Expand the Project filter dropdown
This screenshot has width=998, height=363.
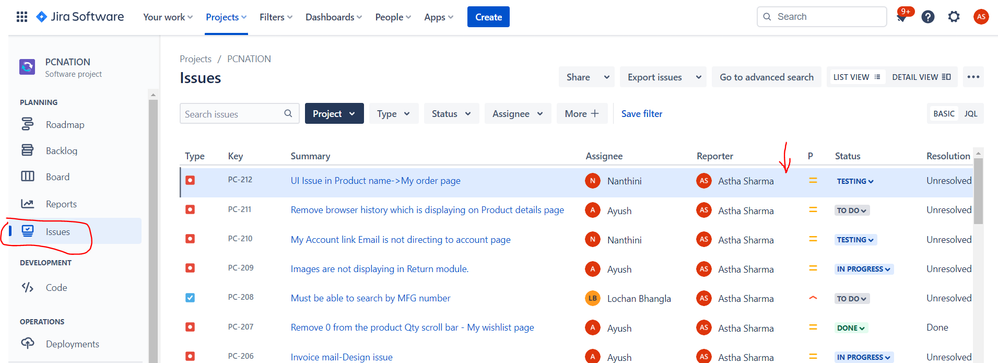pos(334,114)
